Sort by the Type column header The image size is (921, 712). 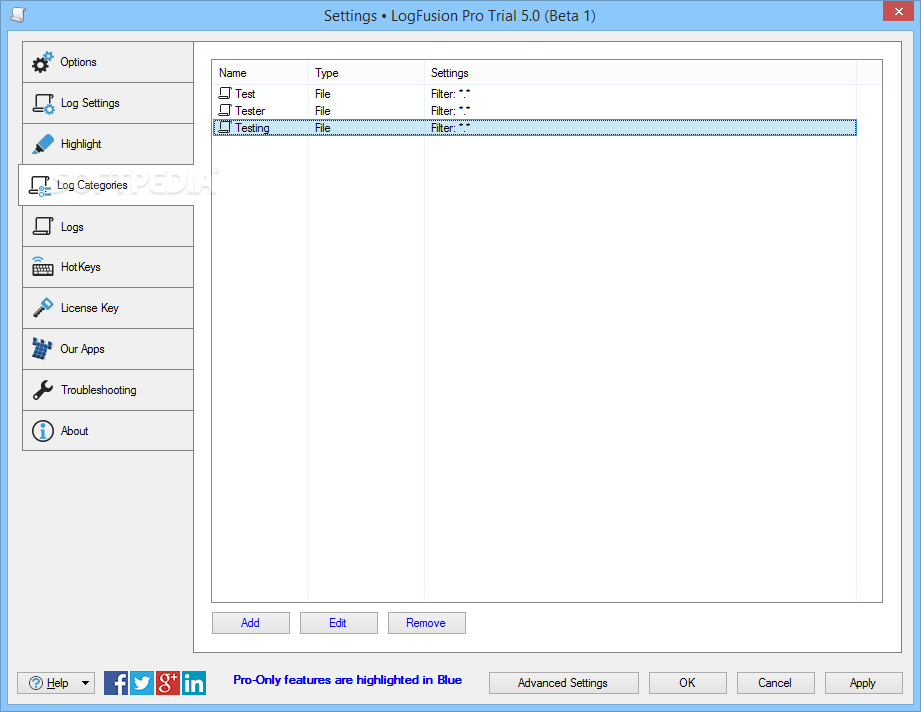(x=367, y=73)
